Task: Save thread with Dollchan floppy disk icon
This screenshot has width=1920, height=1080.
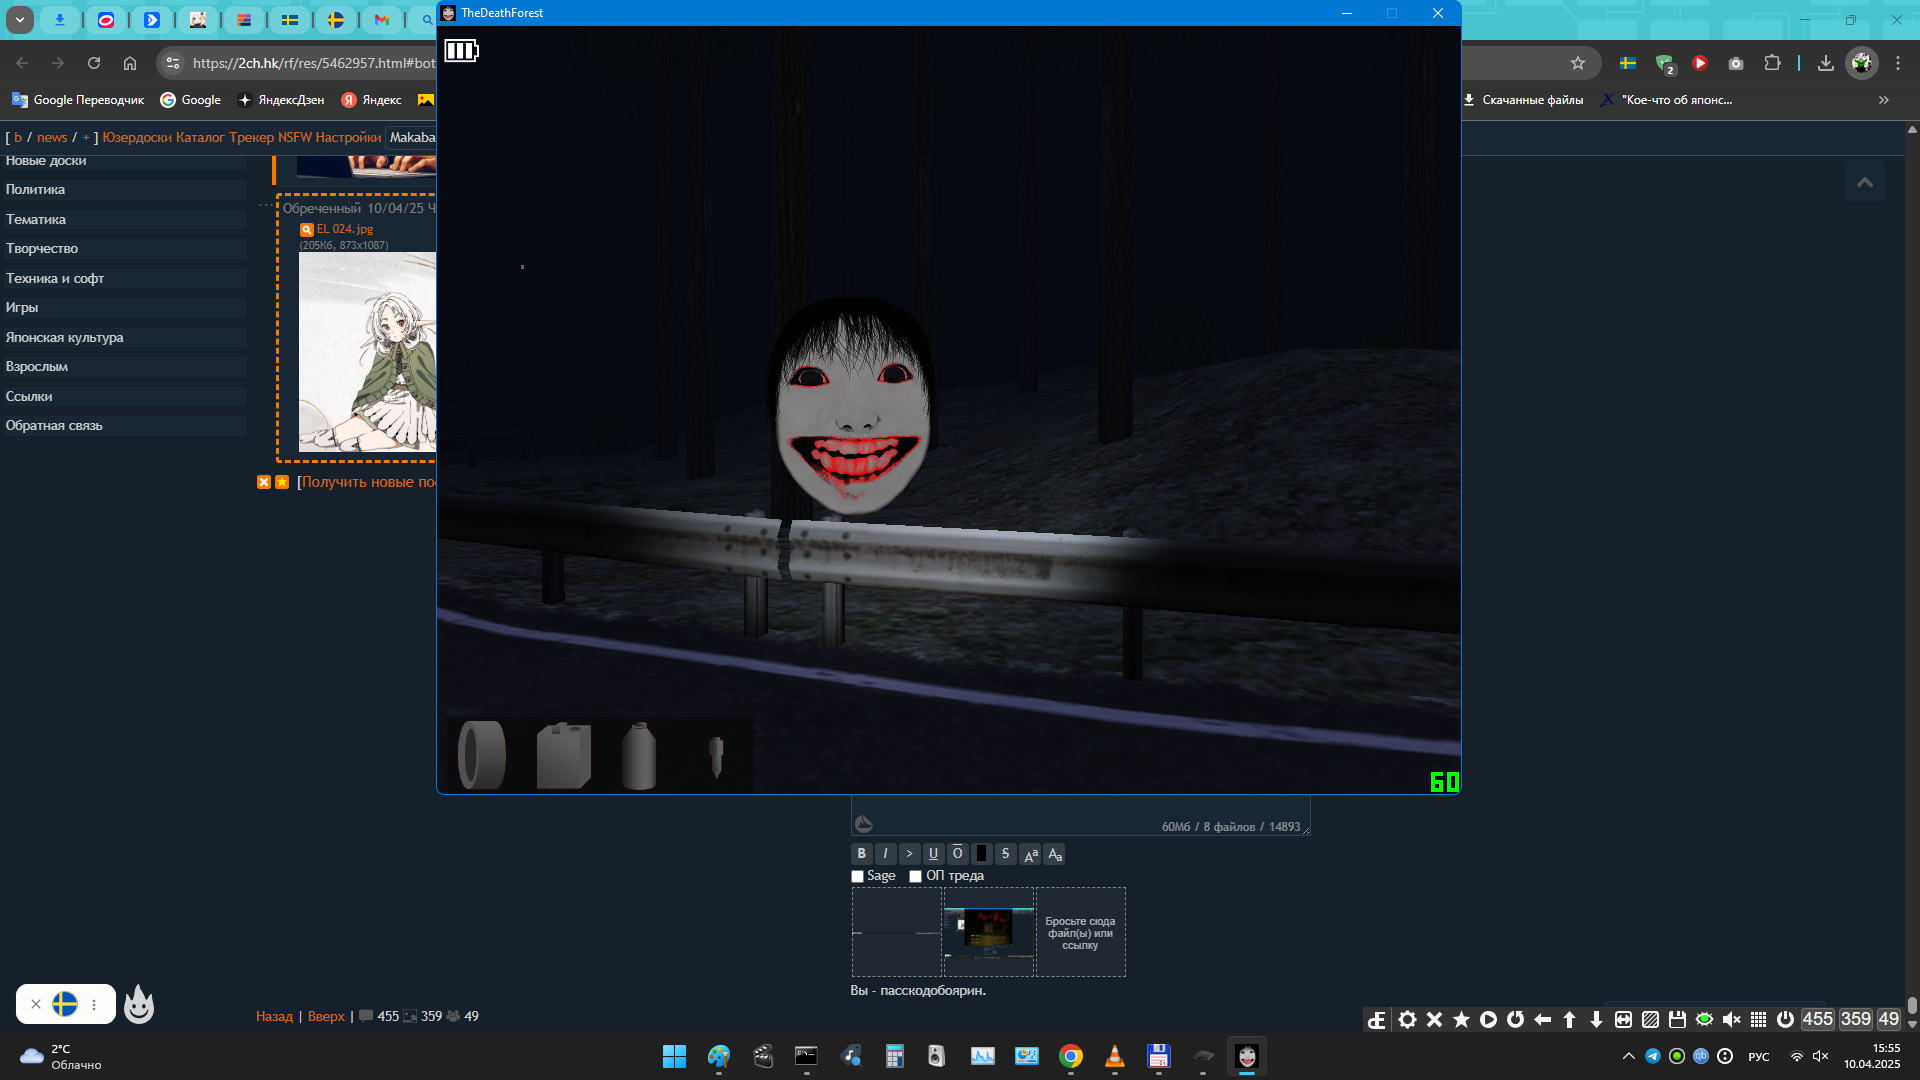Action: (x=1677, y=1019)
